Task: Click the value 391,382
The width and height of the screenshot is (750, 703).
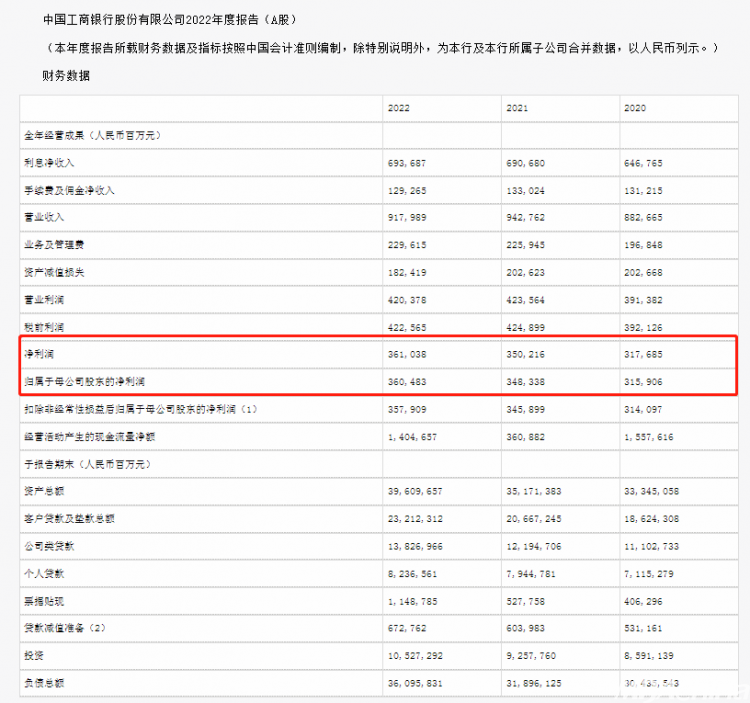Action: [643, 300]
